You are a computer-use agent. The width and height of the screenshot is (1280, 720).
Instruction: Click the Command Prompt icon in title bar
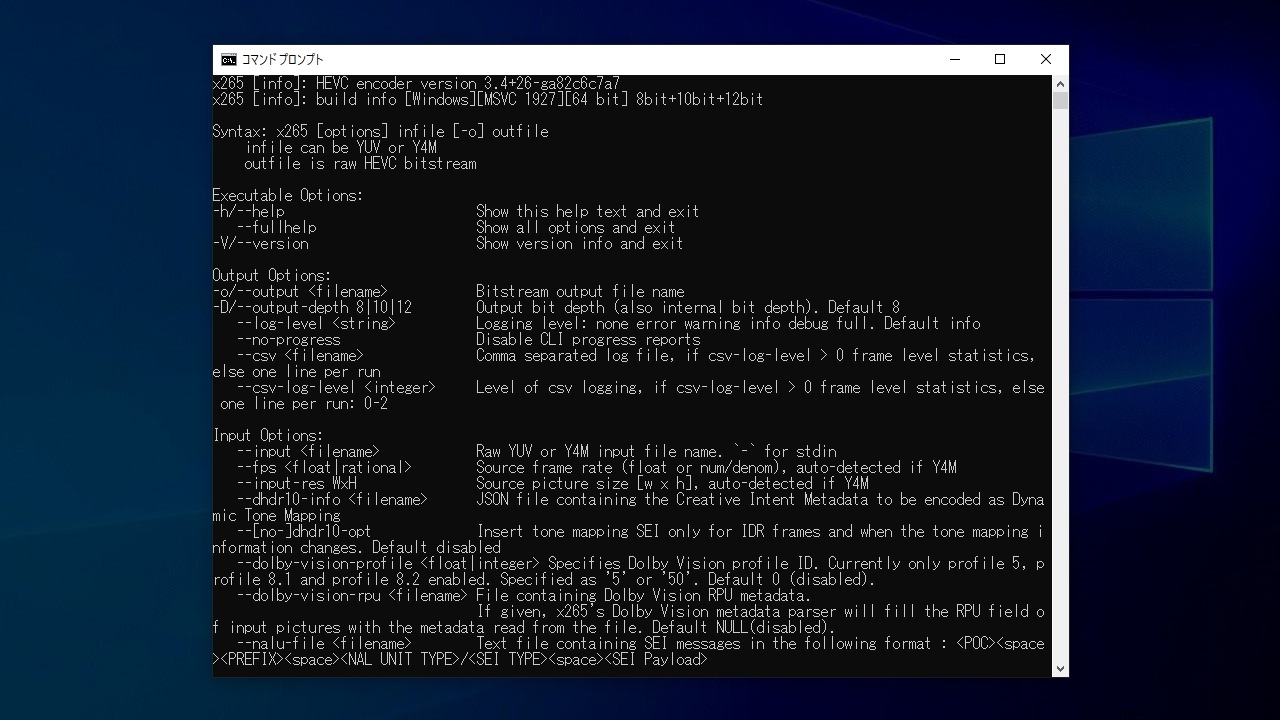click(229, 59)
